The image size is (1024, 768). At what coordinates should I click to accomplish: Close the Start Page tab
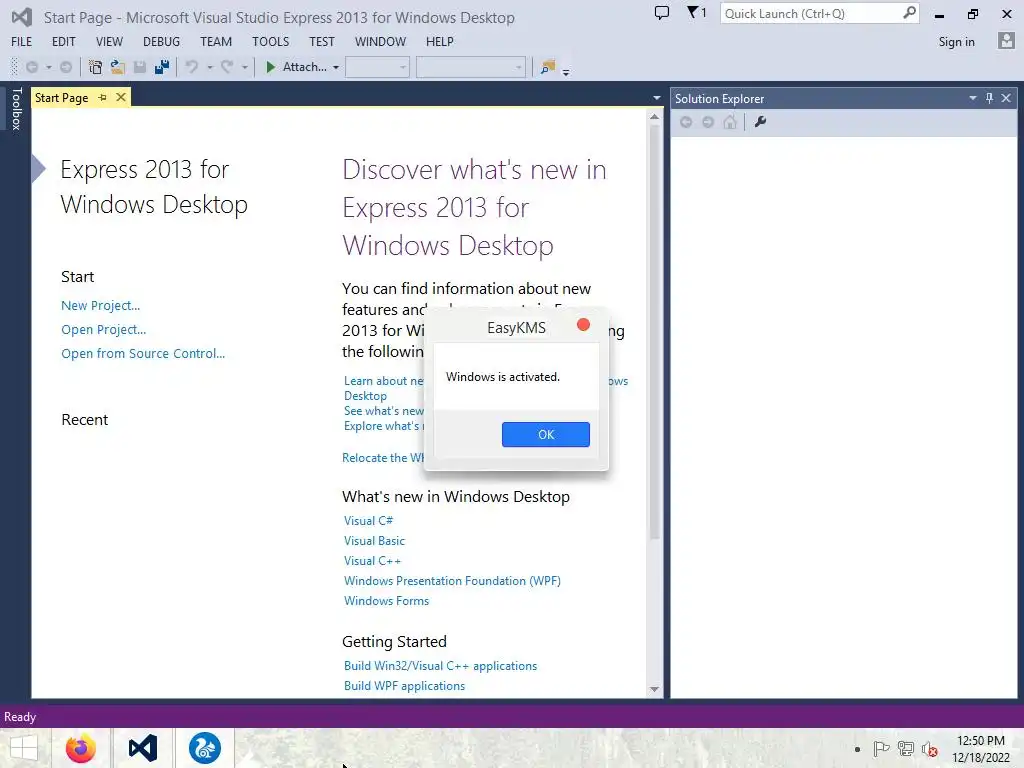coord(121,97)
